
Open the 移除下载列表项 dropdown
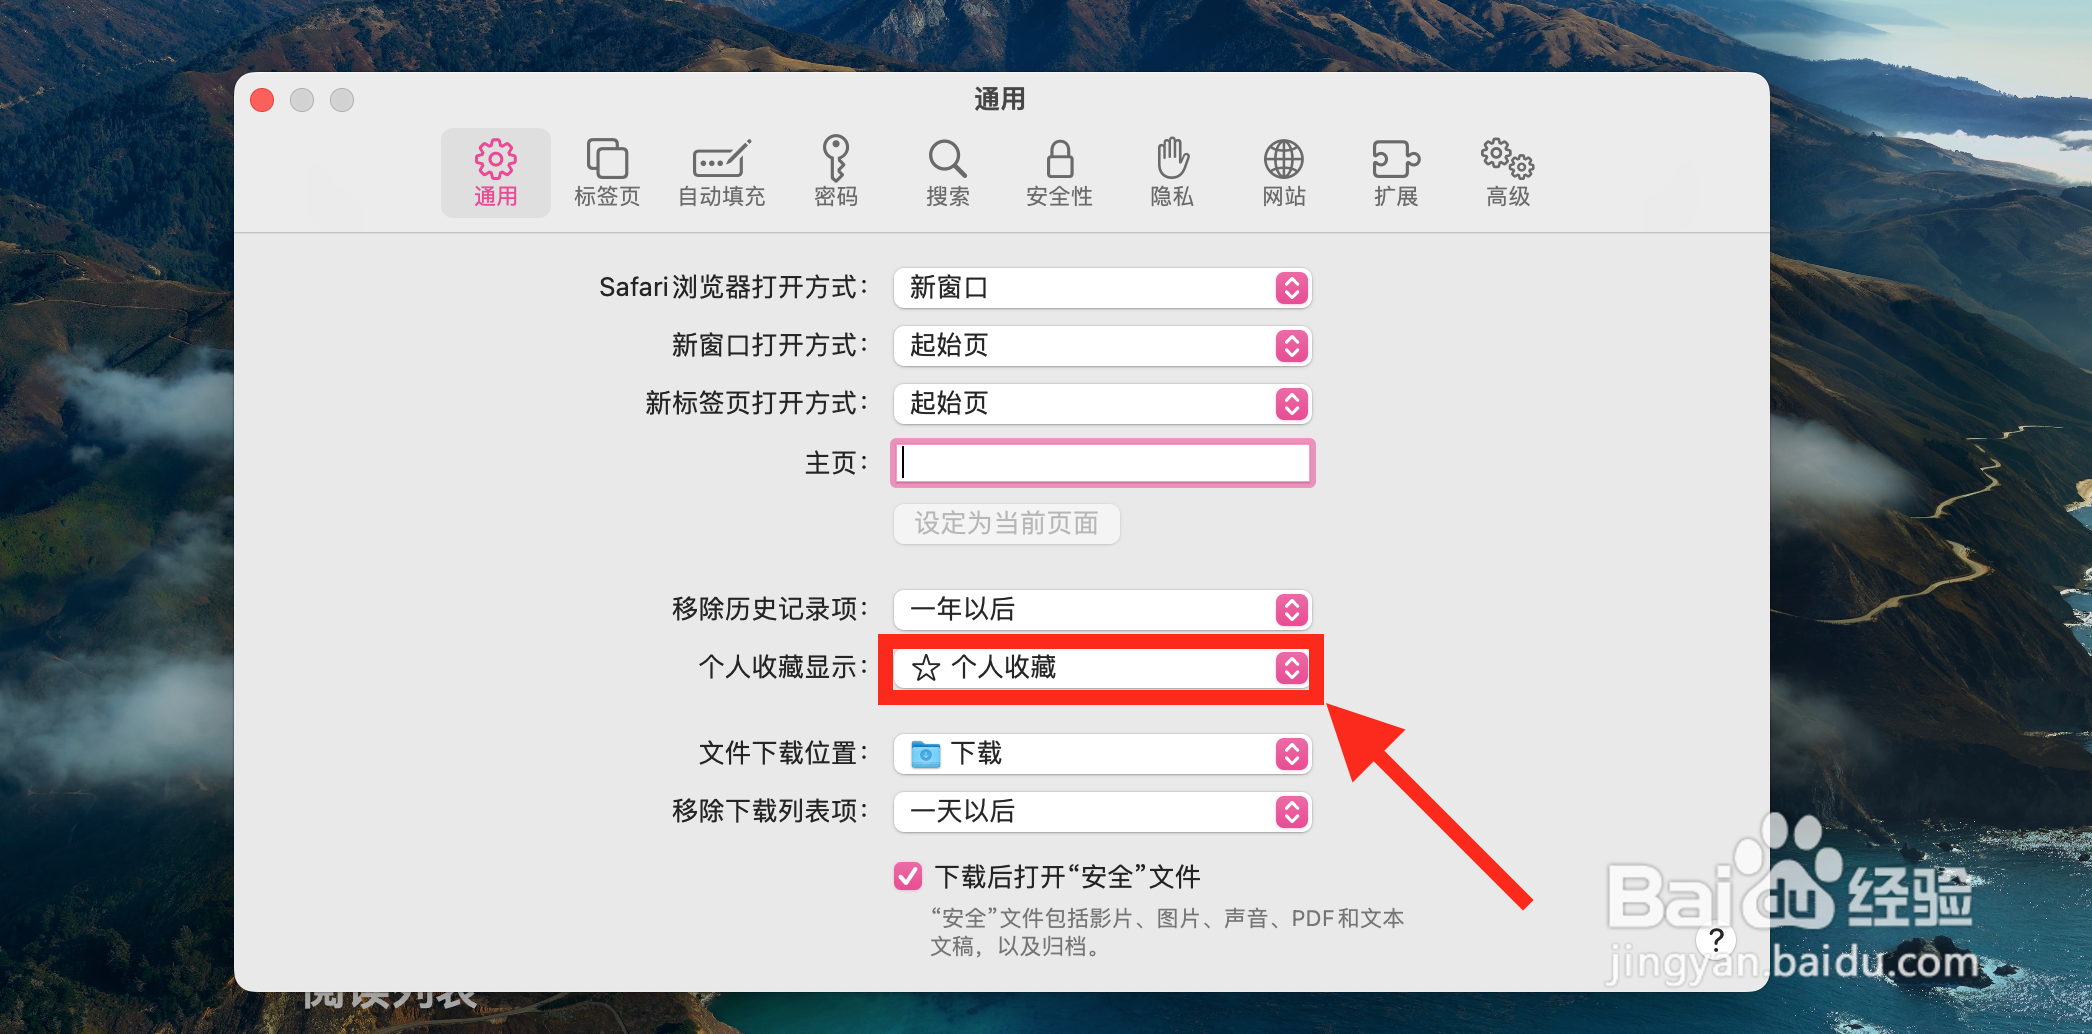click(1102, 812)
